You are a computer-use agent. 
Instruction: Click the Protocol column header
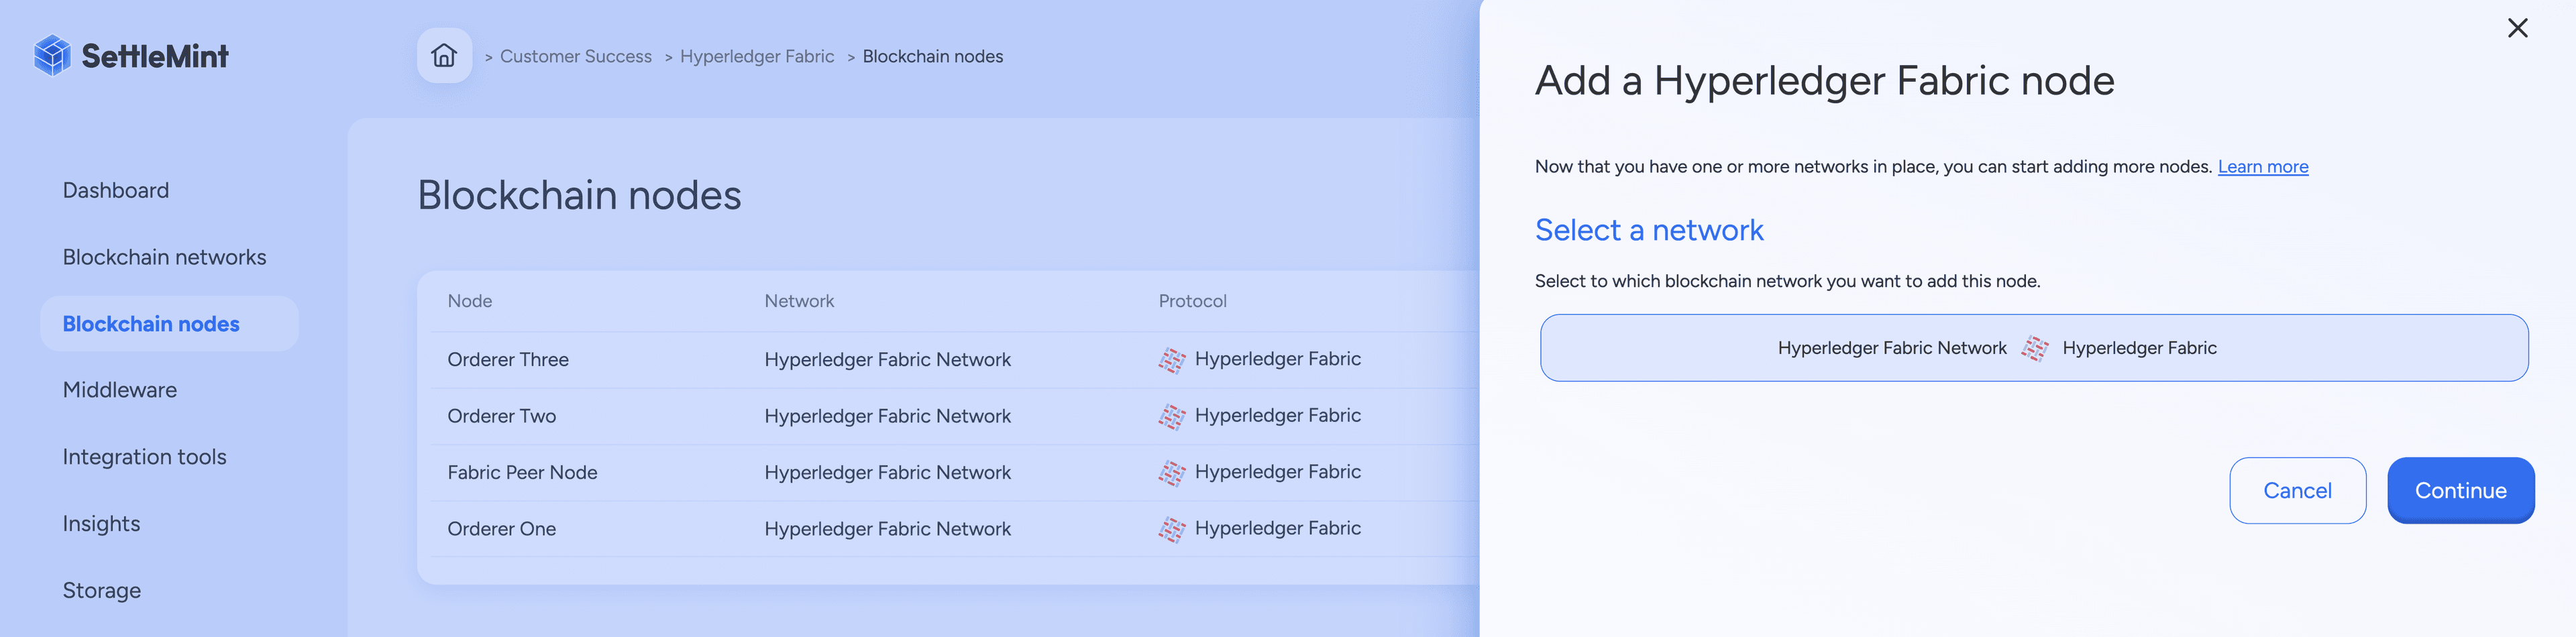[1192, 301]
